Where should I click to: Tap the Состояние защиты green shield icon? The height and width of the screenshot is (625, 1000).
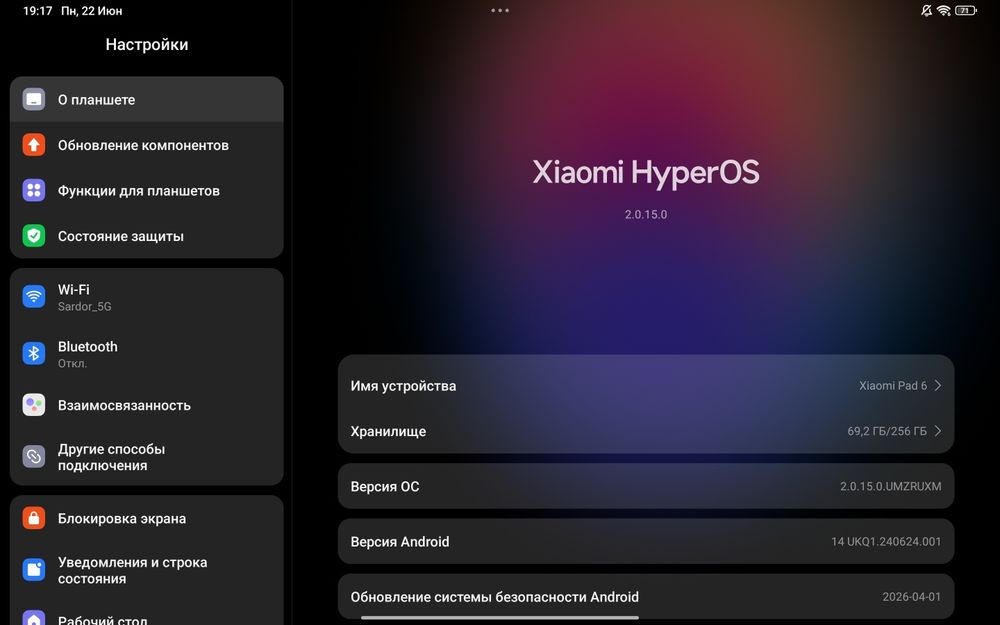tap(34, 236)
